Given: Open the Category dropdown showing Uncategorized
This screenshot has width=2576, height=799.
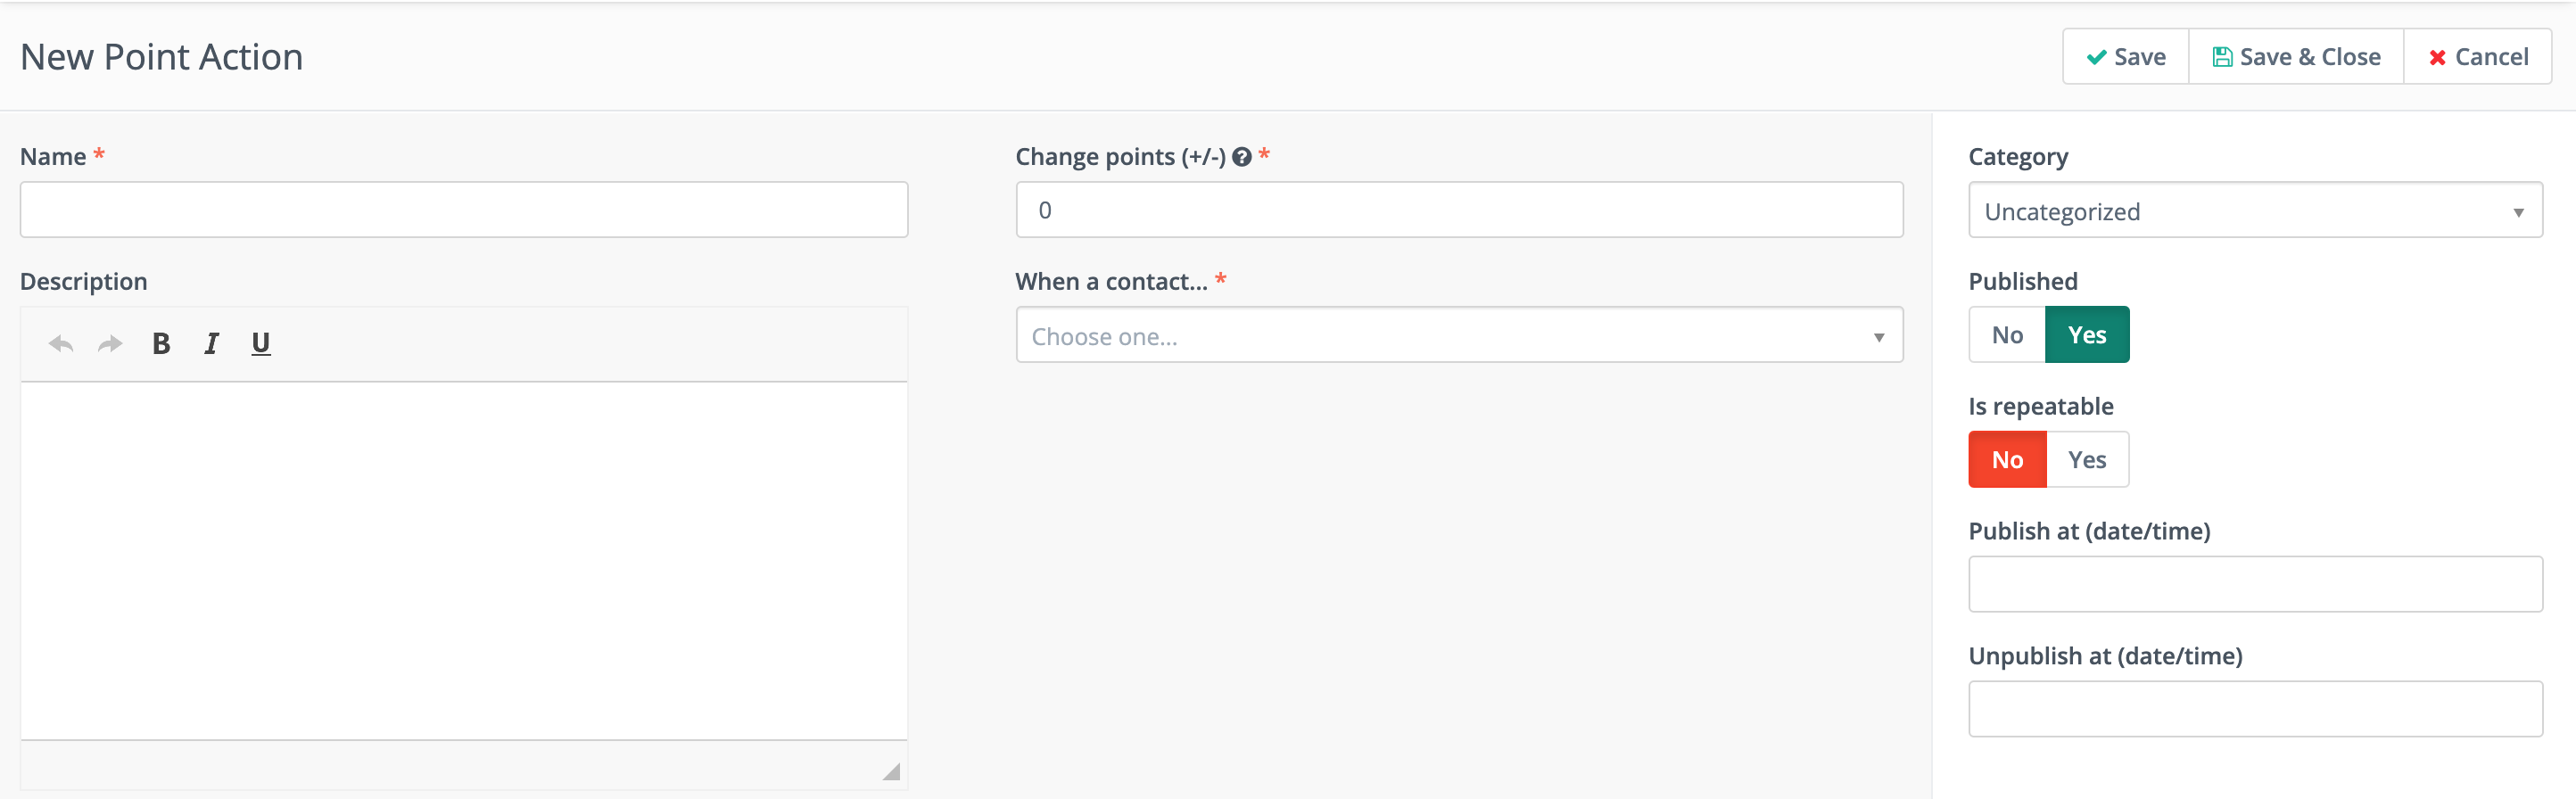Looking at the screenshot, I should coord(2253,210).
